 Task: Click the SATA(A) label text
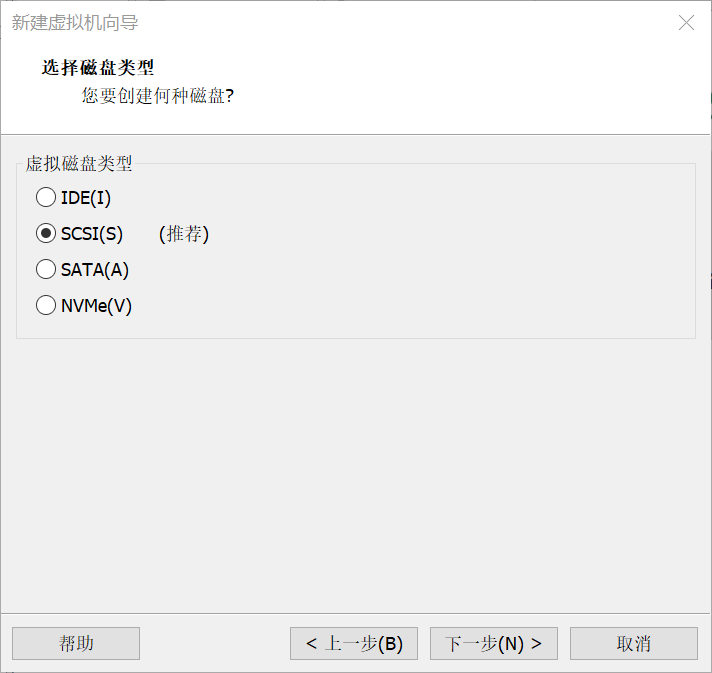point(95,270)
